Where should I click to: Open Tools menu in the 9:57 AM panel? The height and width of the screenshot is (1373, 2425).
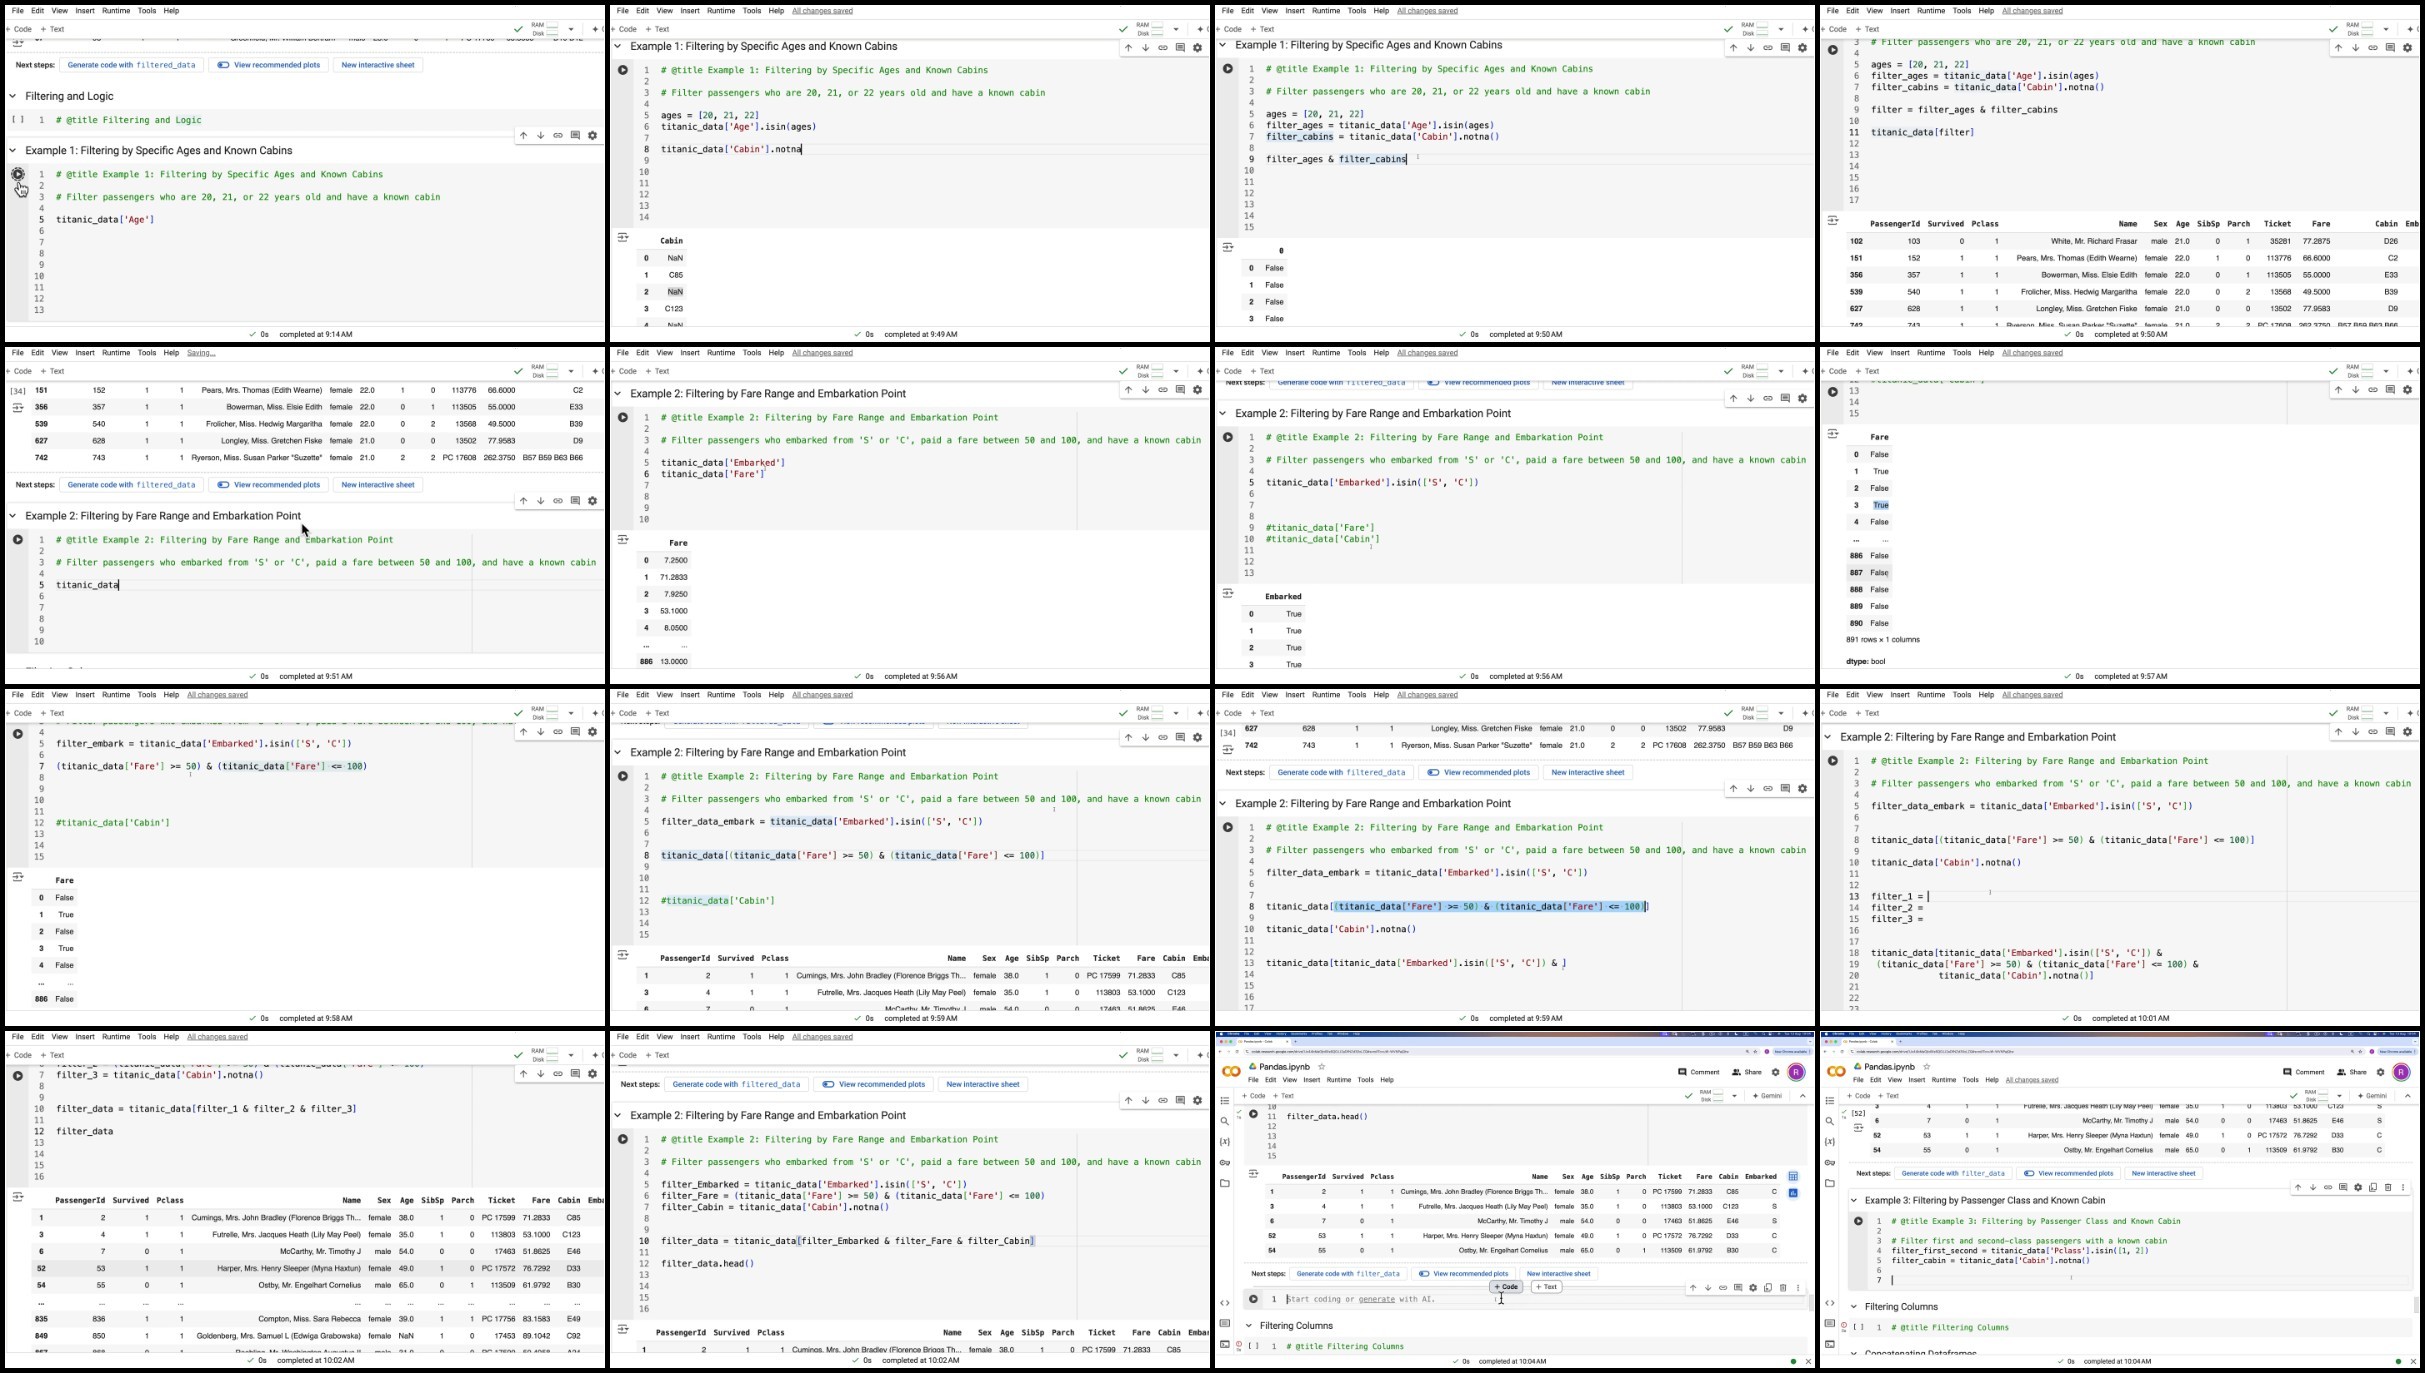click(1962, 353)
